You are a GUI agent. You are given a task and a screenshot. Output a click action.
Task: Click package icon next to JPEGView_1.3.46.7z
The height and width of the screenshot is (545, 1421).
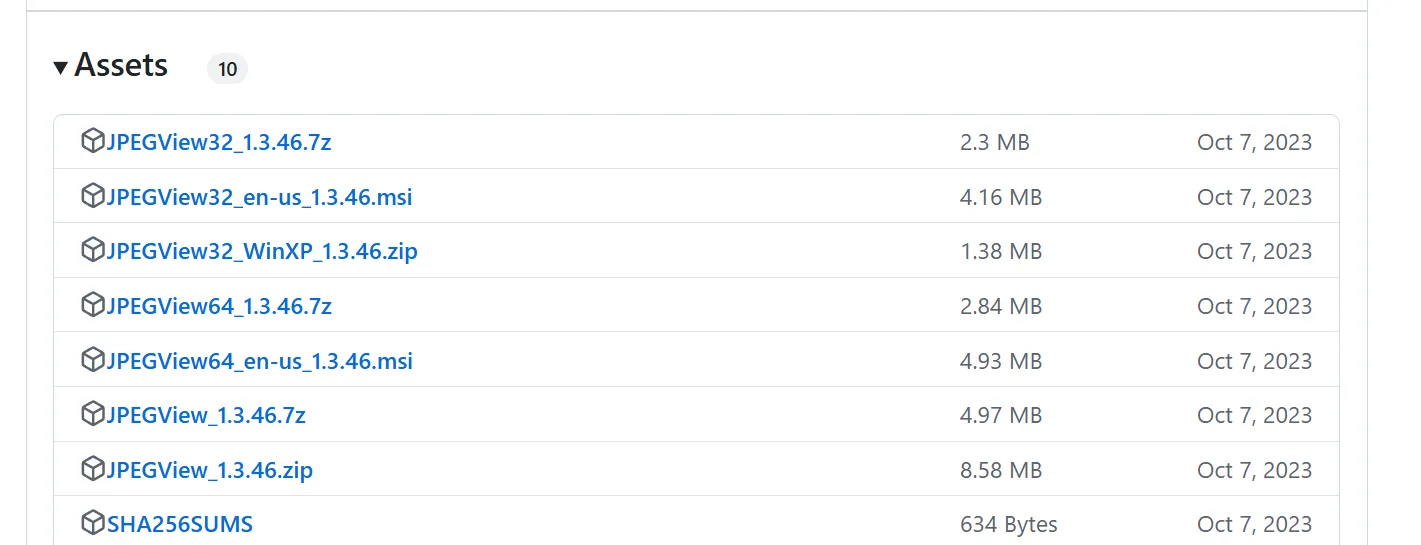pyautogui.click(x=93, y=414)
